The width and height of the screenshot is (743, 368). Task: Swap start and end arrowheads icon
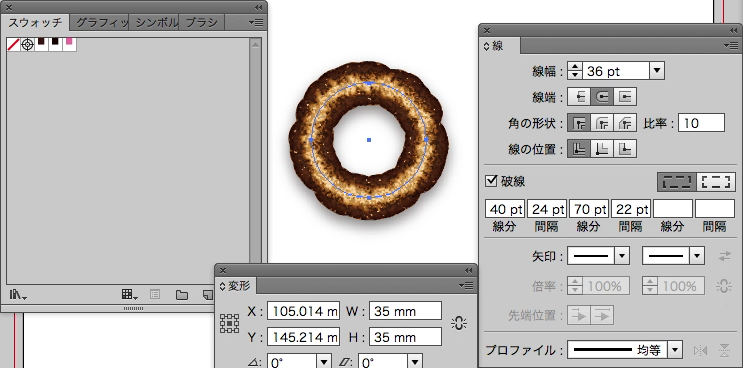click(x=725, y=256)
